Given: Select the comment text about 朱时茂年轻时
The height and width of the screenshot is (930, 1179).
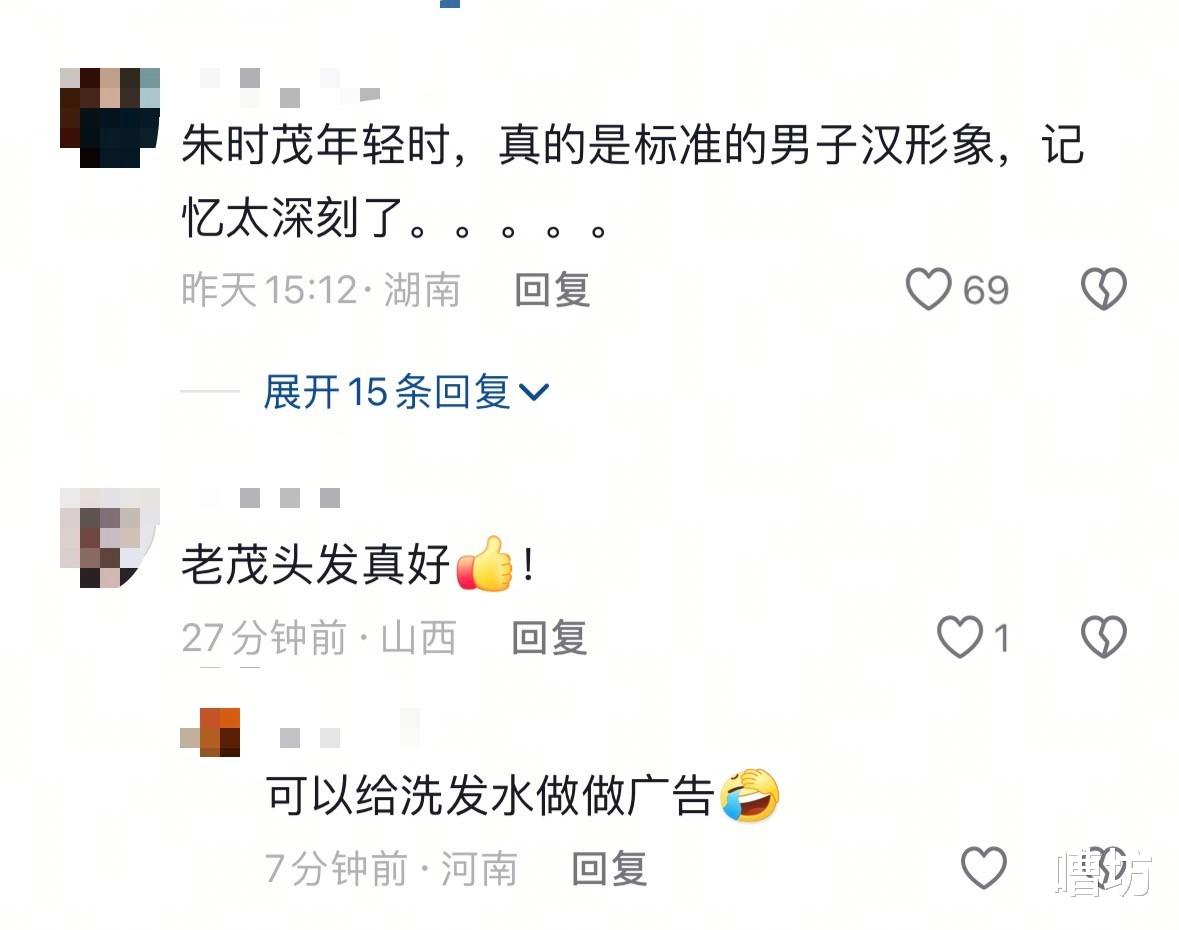Looking at the screenshot, I should point(632,180).
